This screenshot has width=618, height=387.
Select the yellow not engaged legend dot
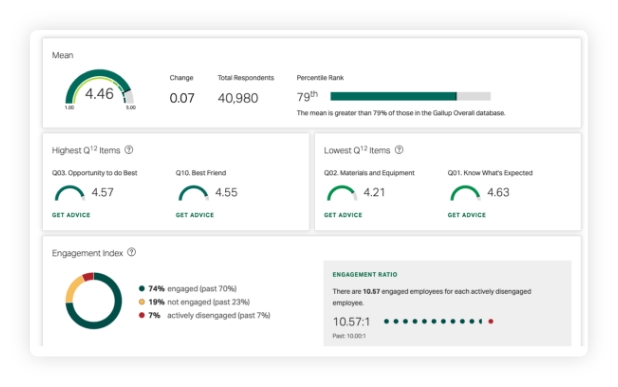142,302
